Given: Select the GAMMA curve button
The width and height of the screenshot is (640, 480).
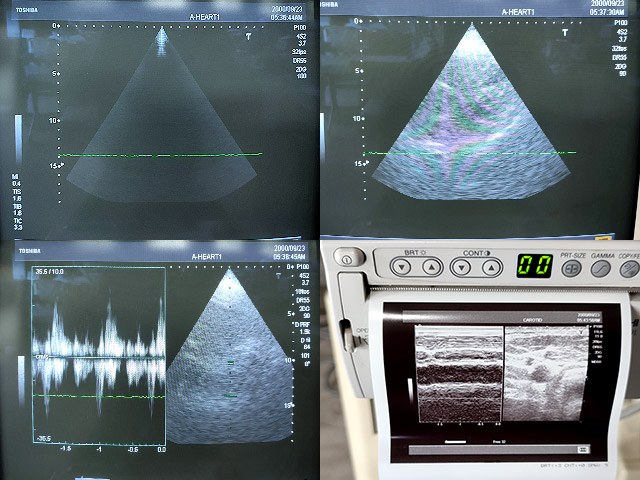Looking at the screenshot, I should (601, 269).
